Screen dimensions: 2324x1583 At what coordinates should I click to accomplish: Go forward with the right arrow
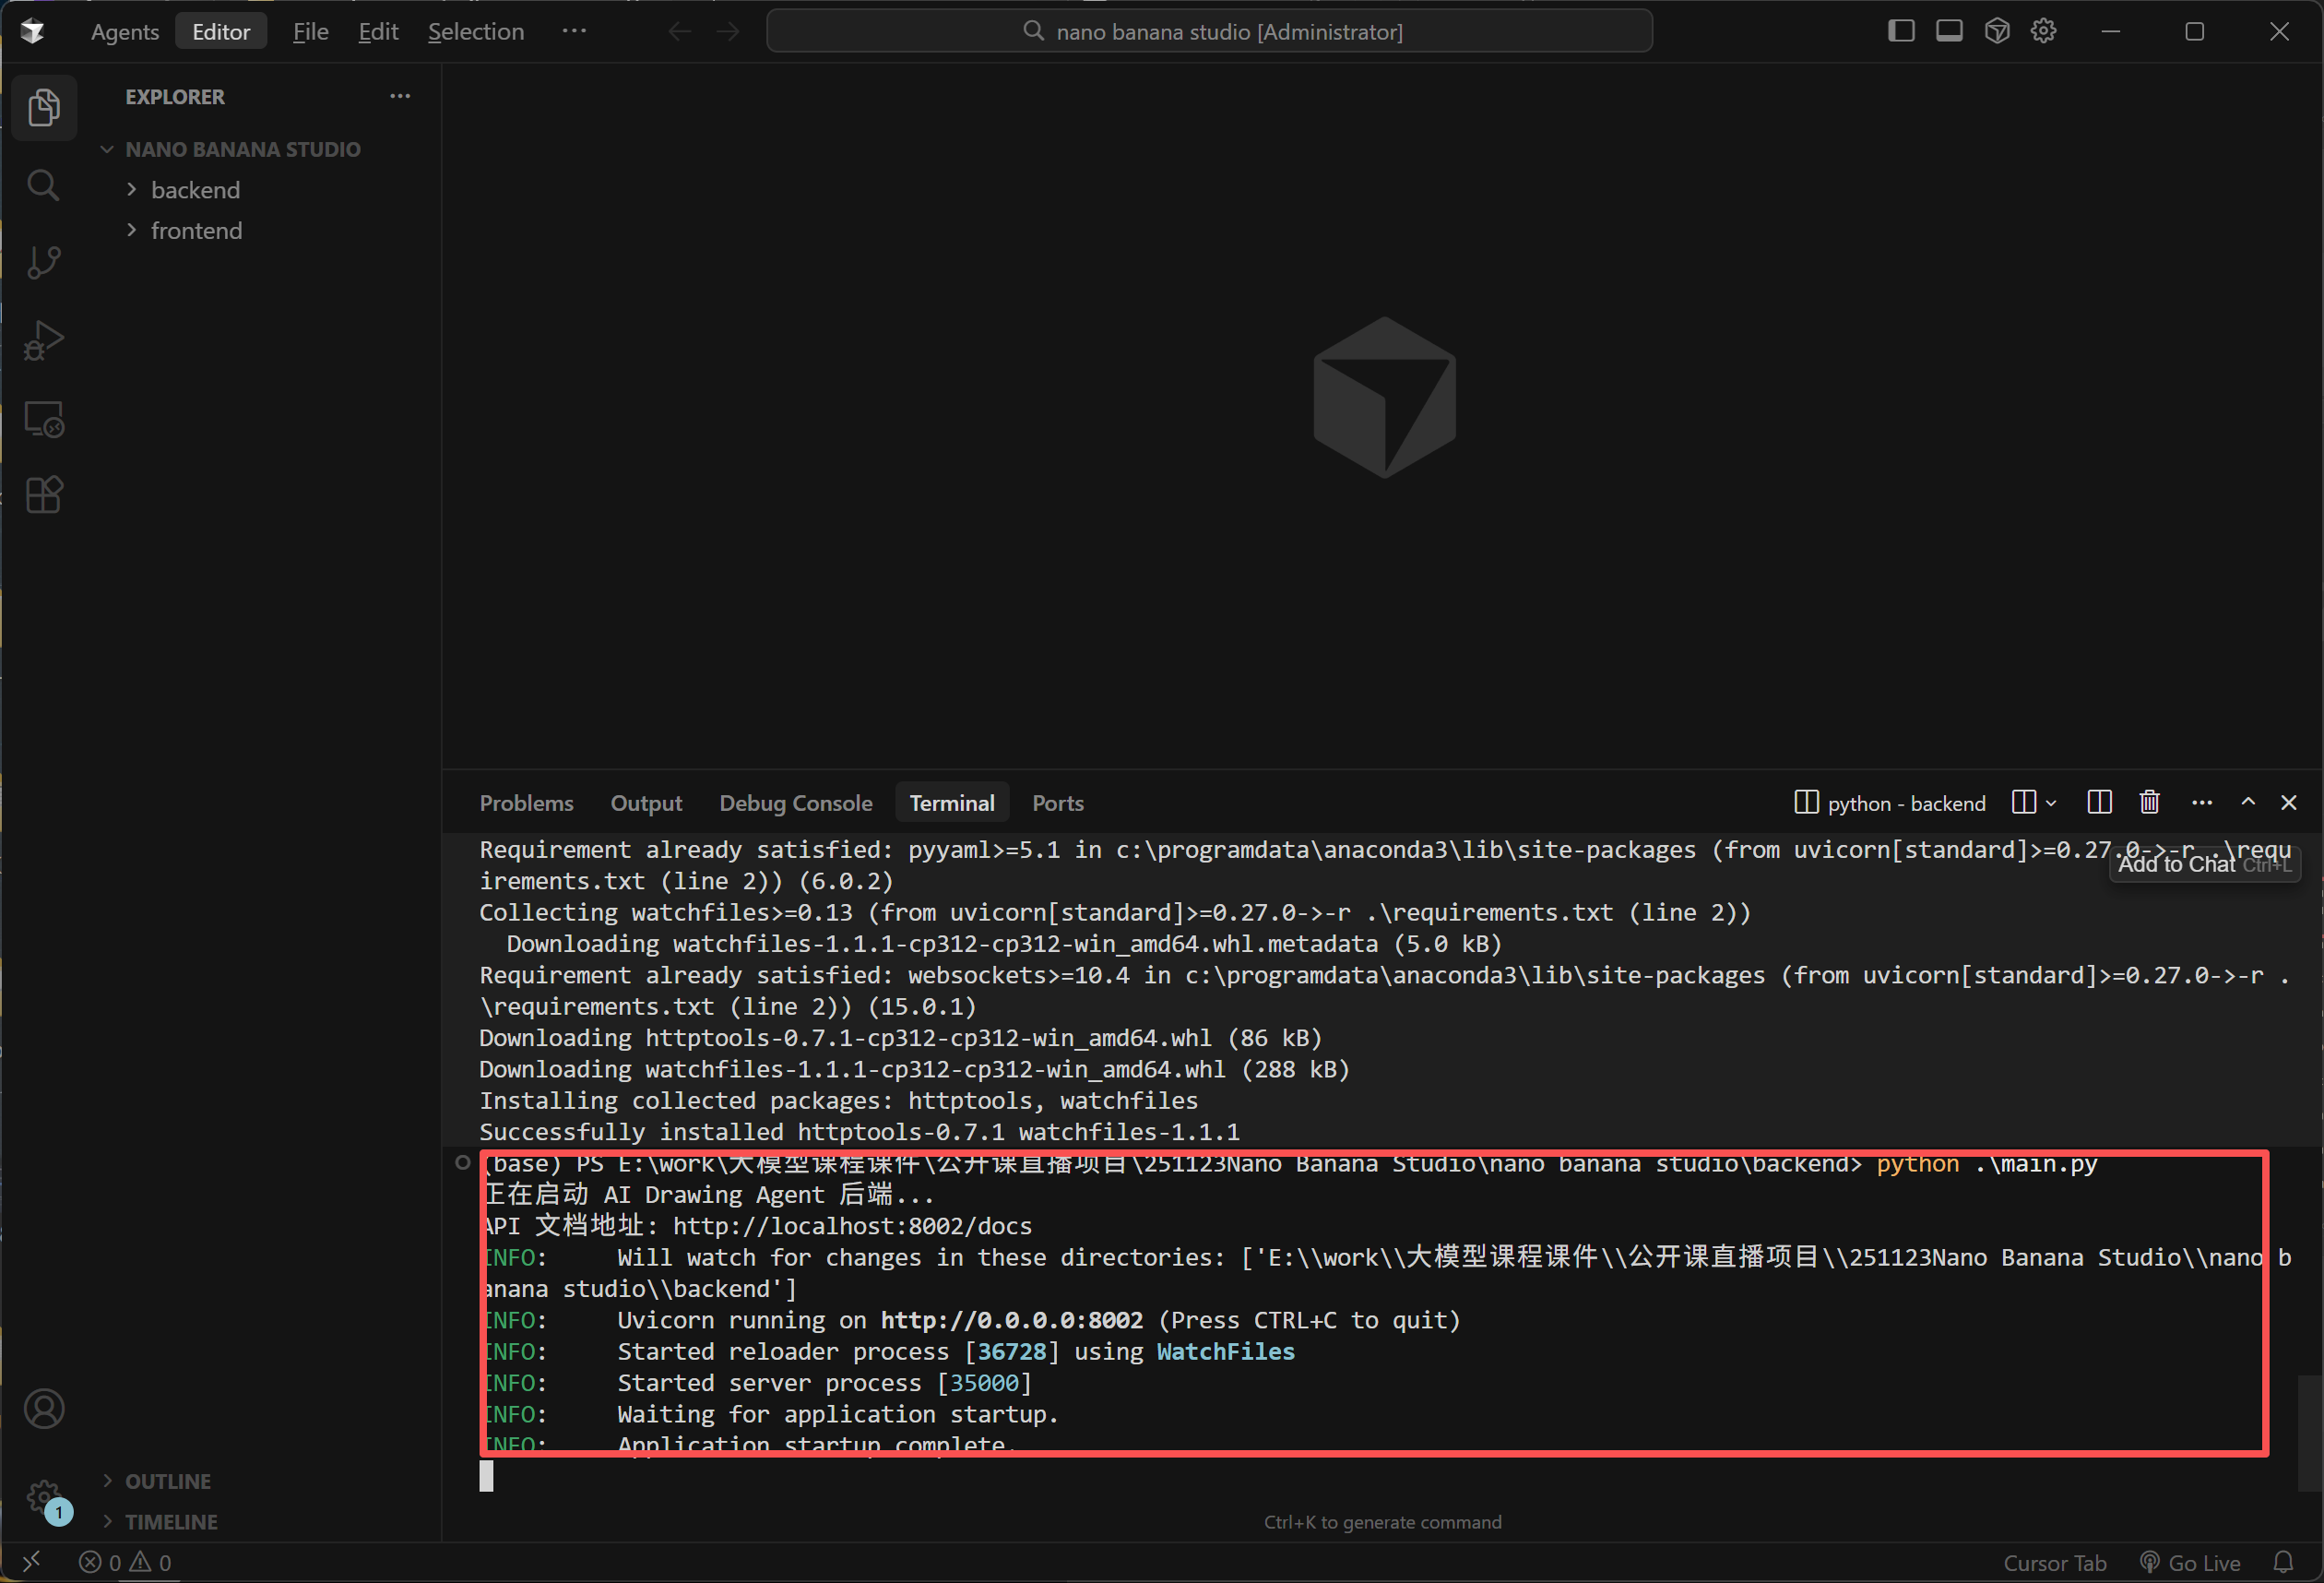728,31
